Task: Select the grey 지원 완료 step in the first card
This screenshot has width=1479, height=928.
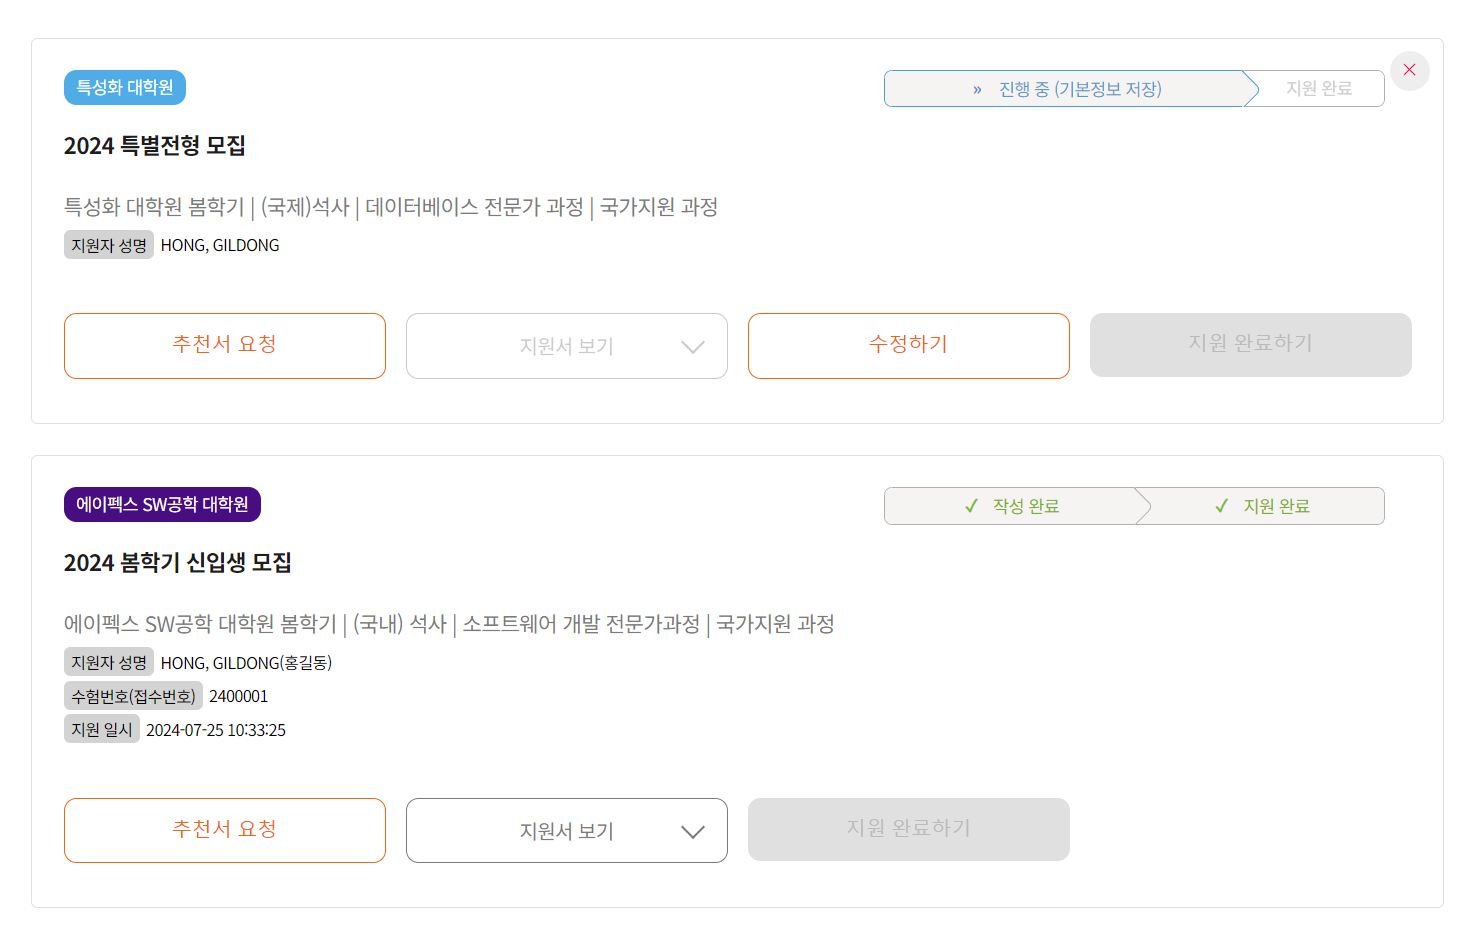Action: click(x=1318, y=89)
